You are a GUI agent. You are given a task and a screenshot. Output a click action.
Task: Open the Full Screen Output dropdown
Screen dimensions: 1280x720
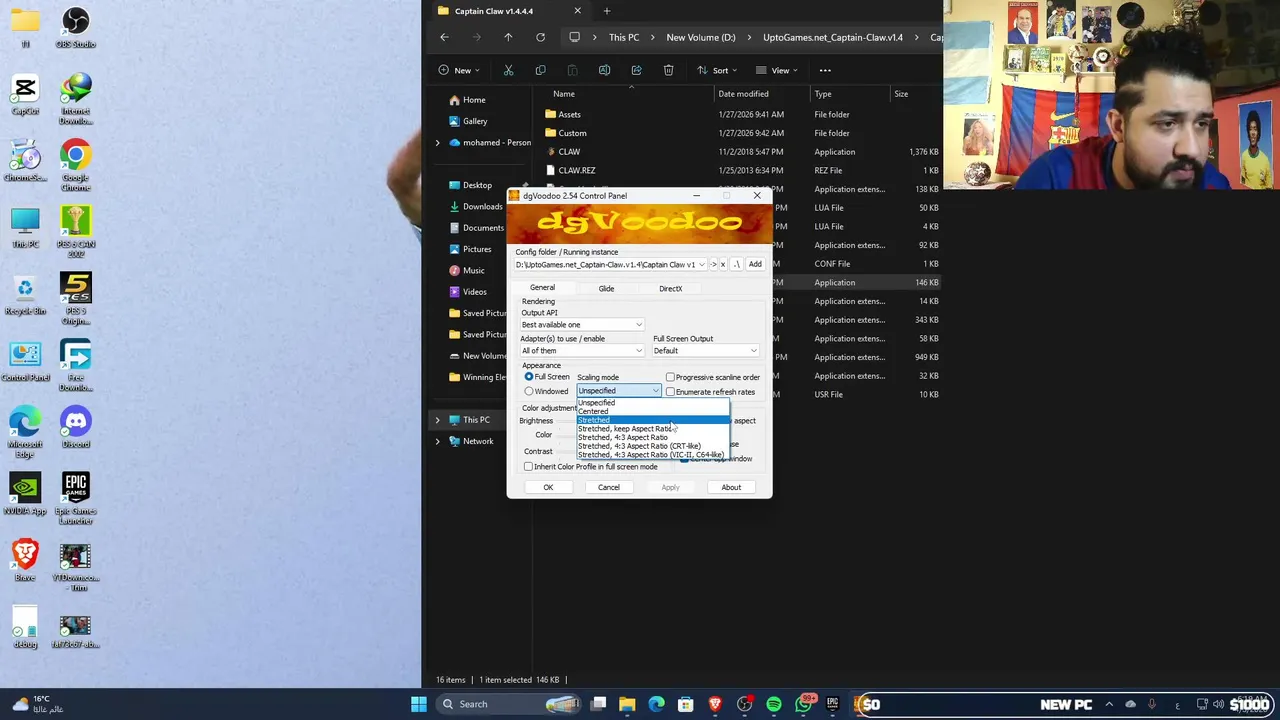[x=706, y=350]
